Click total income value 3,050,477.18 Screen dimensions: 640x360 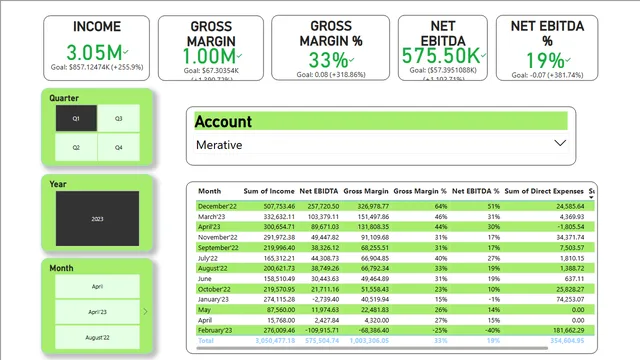(x=275, y=340)
